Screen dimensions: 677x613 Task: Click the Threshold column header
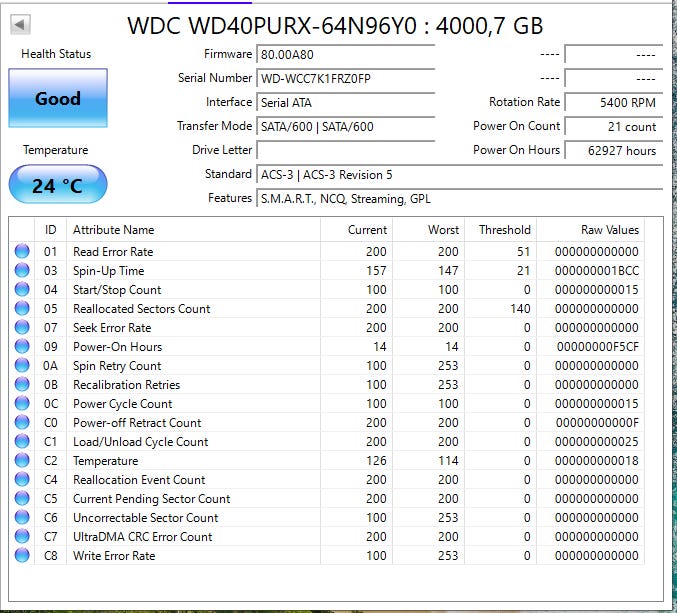(501, 230)
